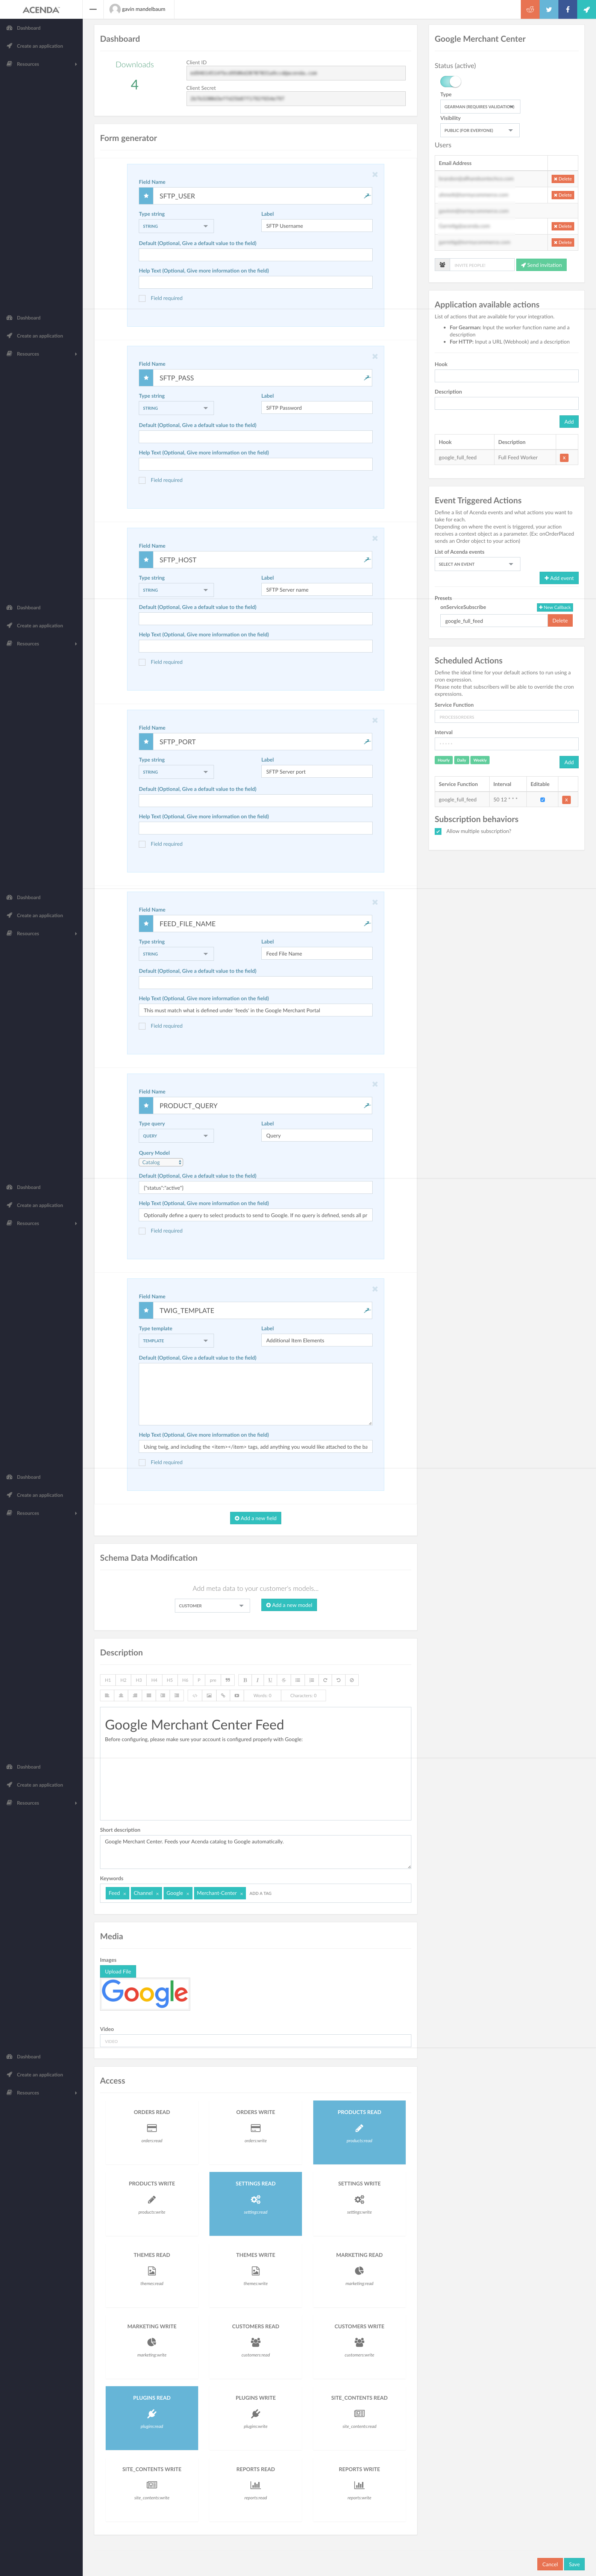Click the paper plane icon in header

(587, 9)
